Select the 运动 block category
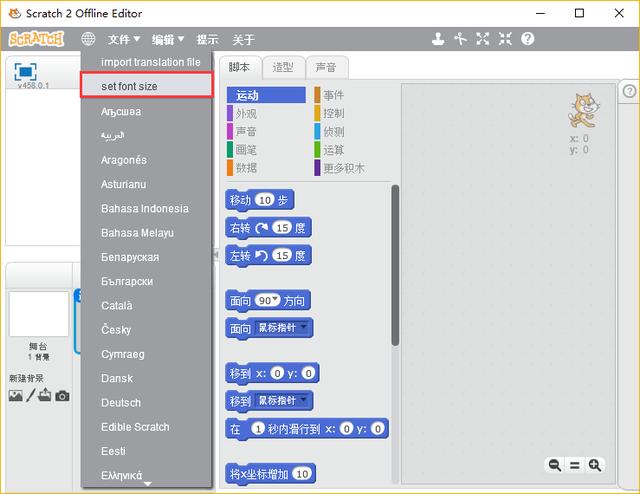The width and height of the screenshot is (640, 494). pos(266,95)
